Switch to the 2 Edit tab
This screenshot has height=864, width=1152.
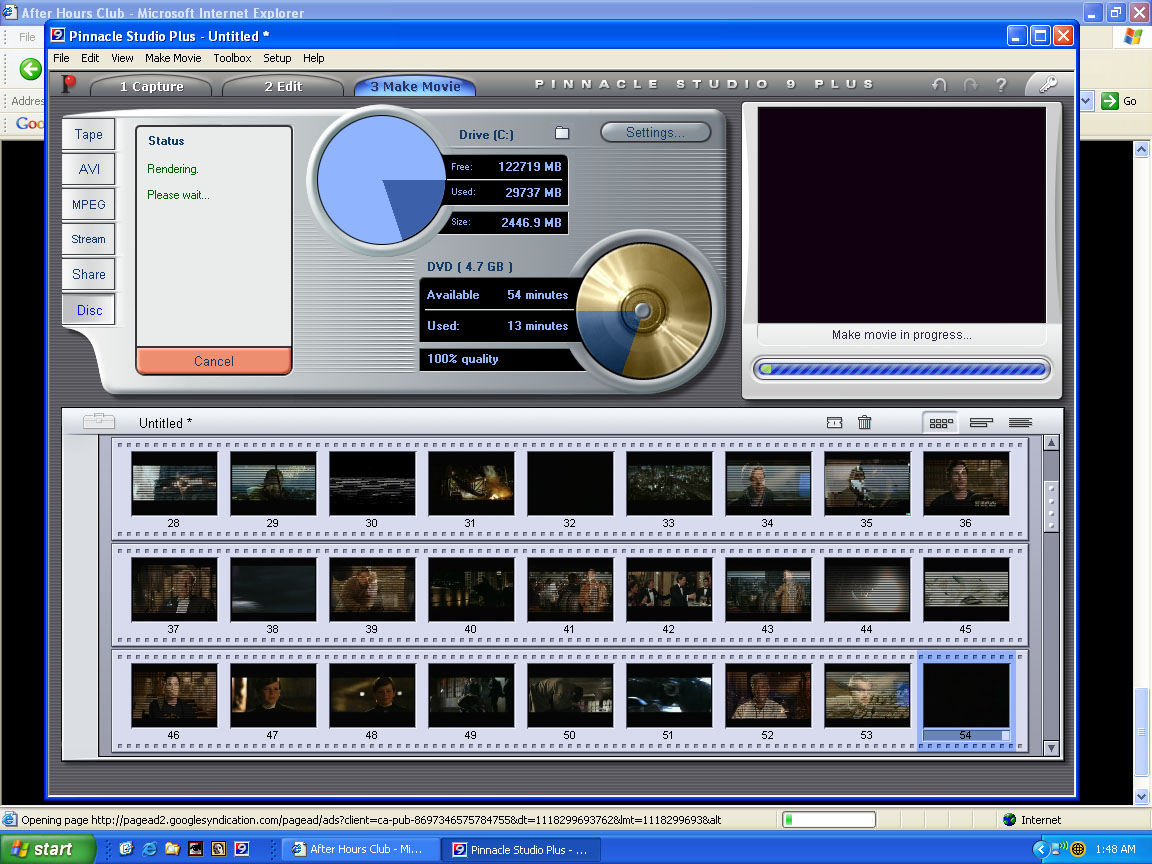click(x=284, y=87)
